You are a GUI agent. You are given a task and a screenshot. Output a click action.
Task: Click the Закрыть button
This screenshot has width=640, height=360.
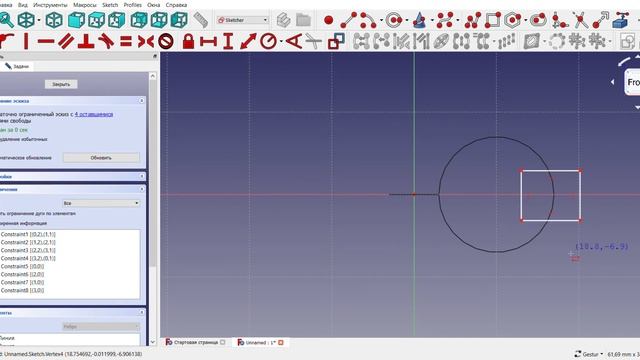click(61, 84)
